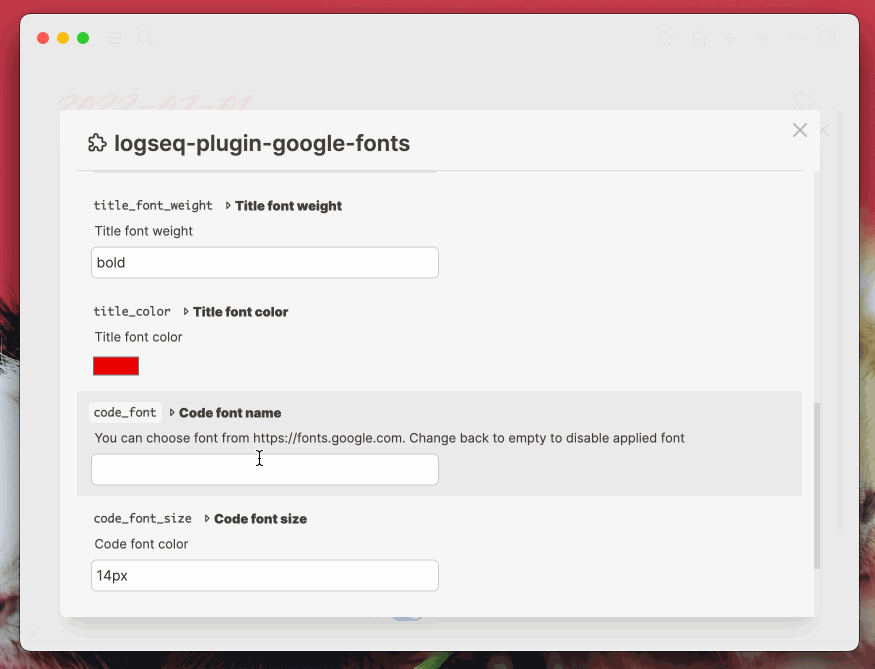Click the fonts.google.com description text

tap(390, 438)
